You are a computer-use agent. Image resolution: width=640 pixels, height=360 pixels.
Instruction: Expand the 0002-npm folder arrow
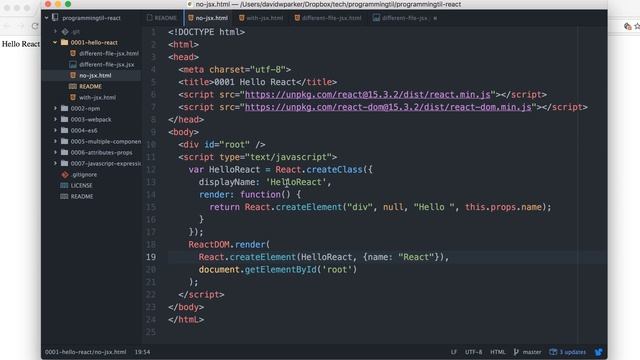click(55, 108)
